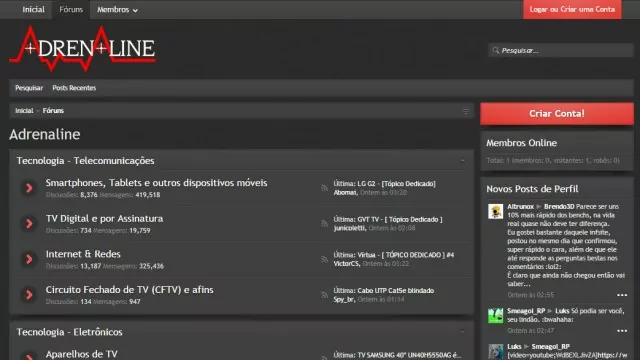This screenshot has height=360, width=640.
Task: Open Tecnologia - Eletrônicos category heading
Action: pos(69,332)
